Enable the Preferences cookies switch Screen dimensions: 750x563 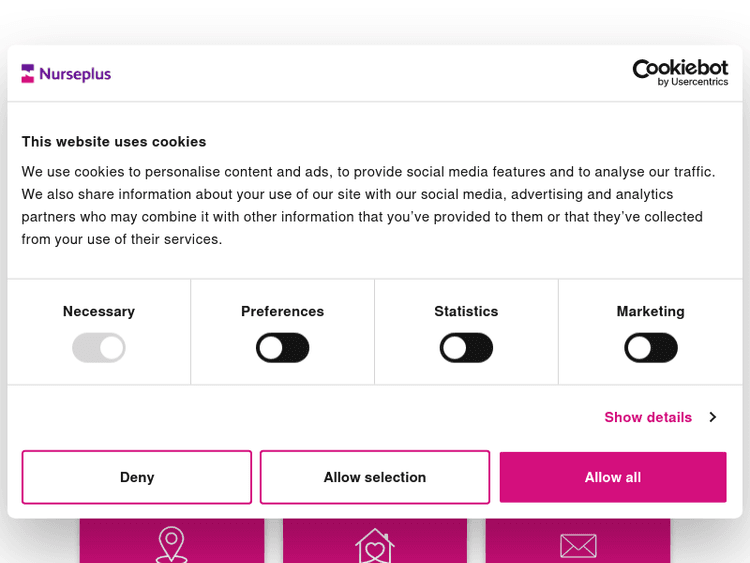click(x=283, y=348)
